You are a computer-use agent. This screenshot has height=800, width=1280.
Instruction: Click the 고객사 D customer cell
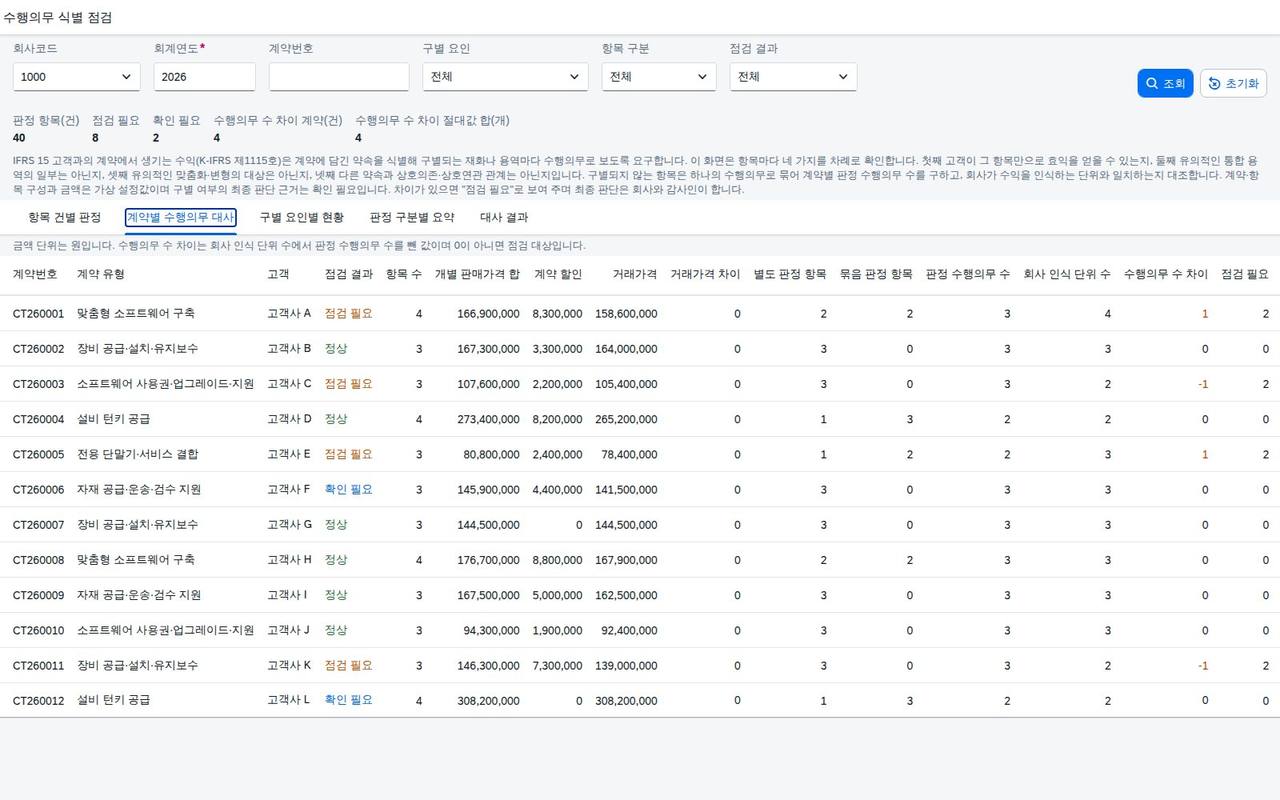[x=290, y=419]
